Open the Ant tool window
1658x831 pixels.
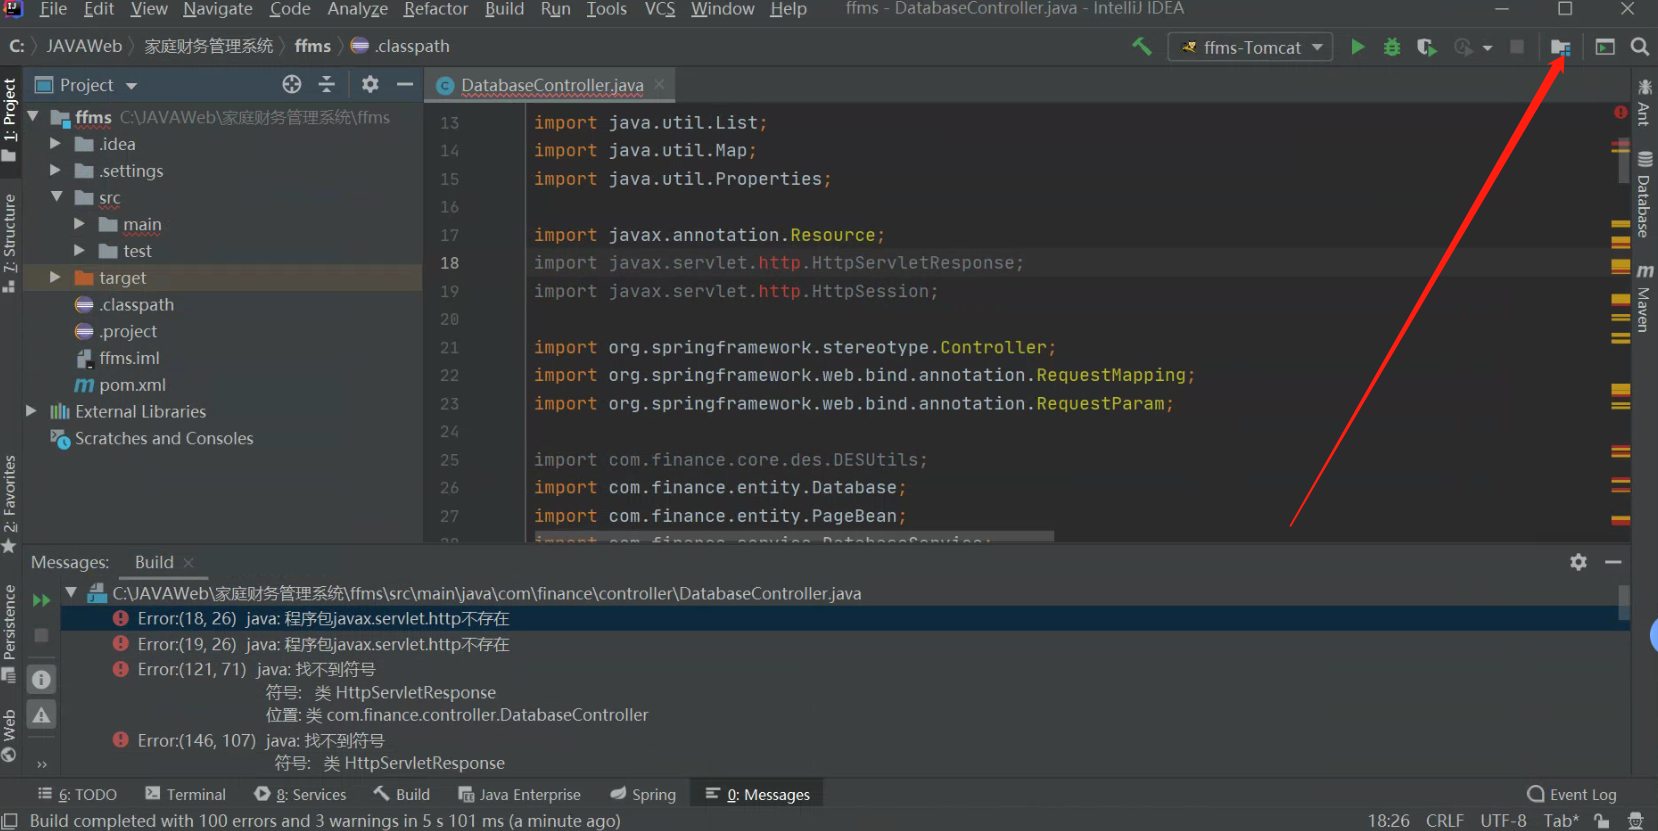[x=1644, y=102]
